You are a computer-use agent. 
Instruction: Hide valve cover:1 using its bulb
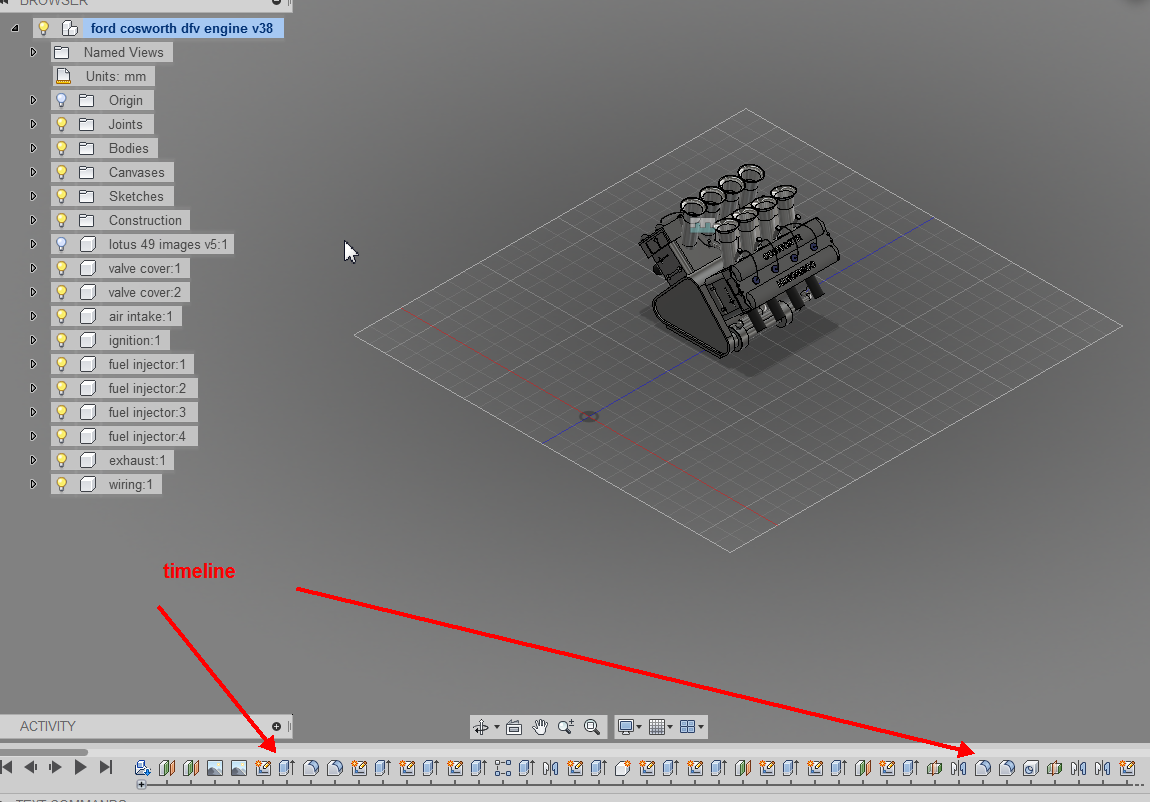[62, 269]
